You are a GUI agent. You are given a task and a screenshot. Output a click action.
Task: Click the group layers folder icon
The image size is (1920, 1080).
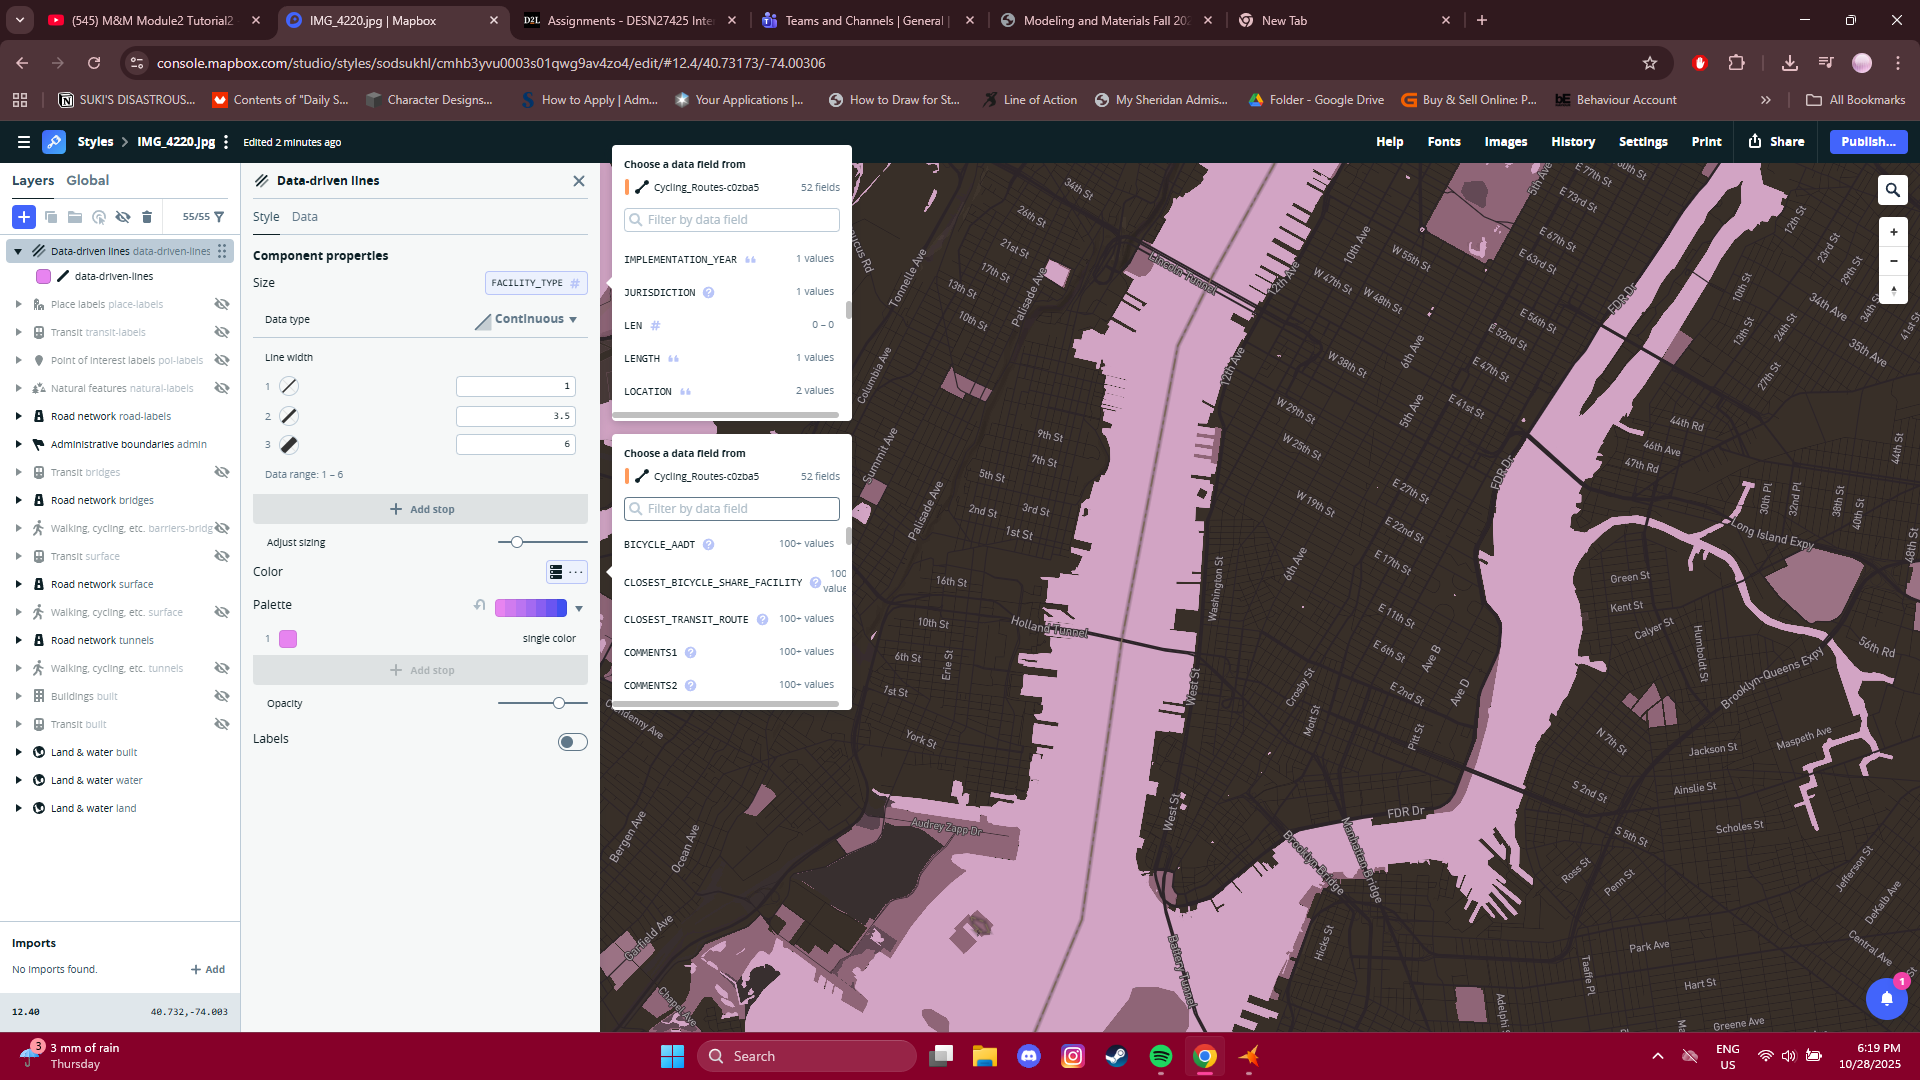75,217
